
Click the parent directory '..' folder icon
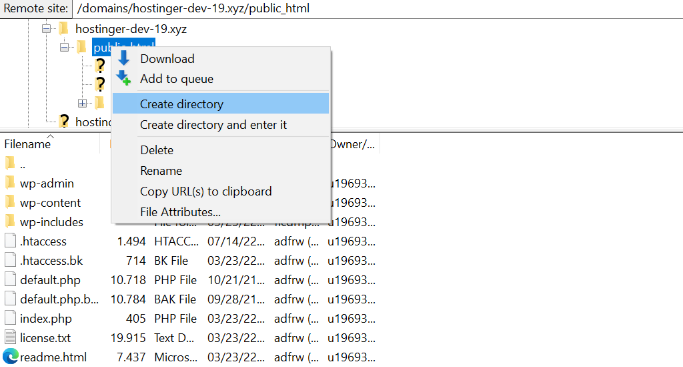click(10, 164)
